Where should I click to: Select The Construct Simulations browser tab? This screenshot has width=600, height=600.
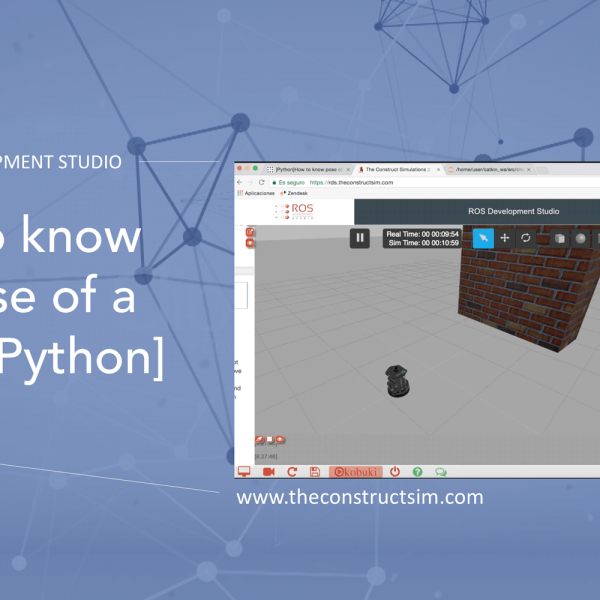pos(394,170)
